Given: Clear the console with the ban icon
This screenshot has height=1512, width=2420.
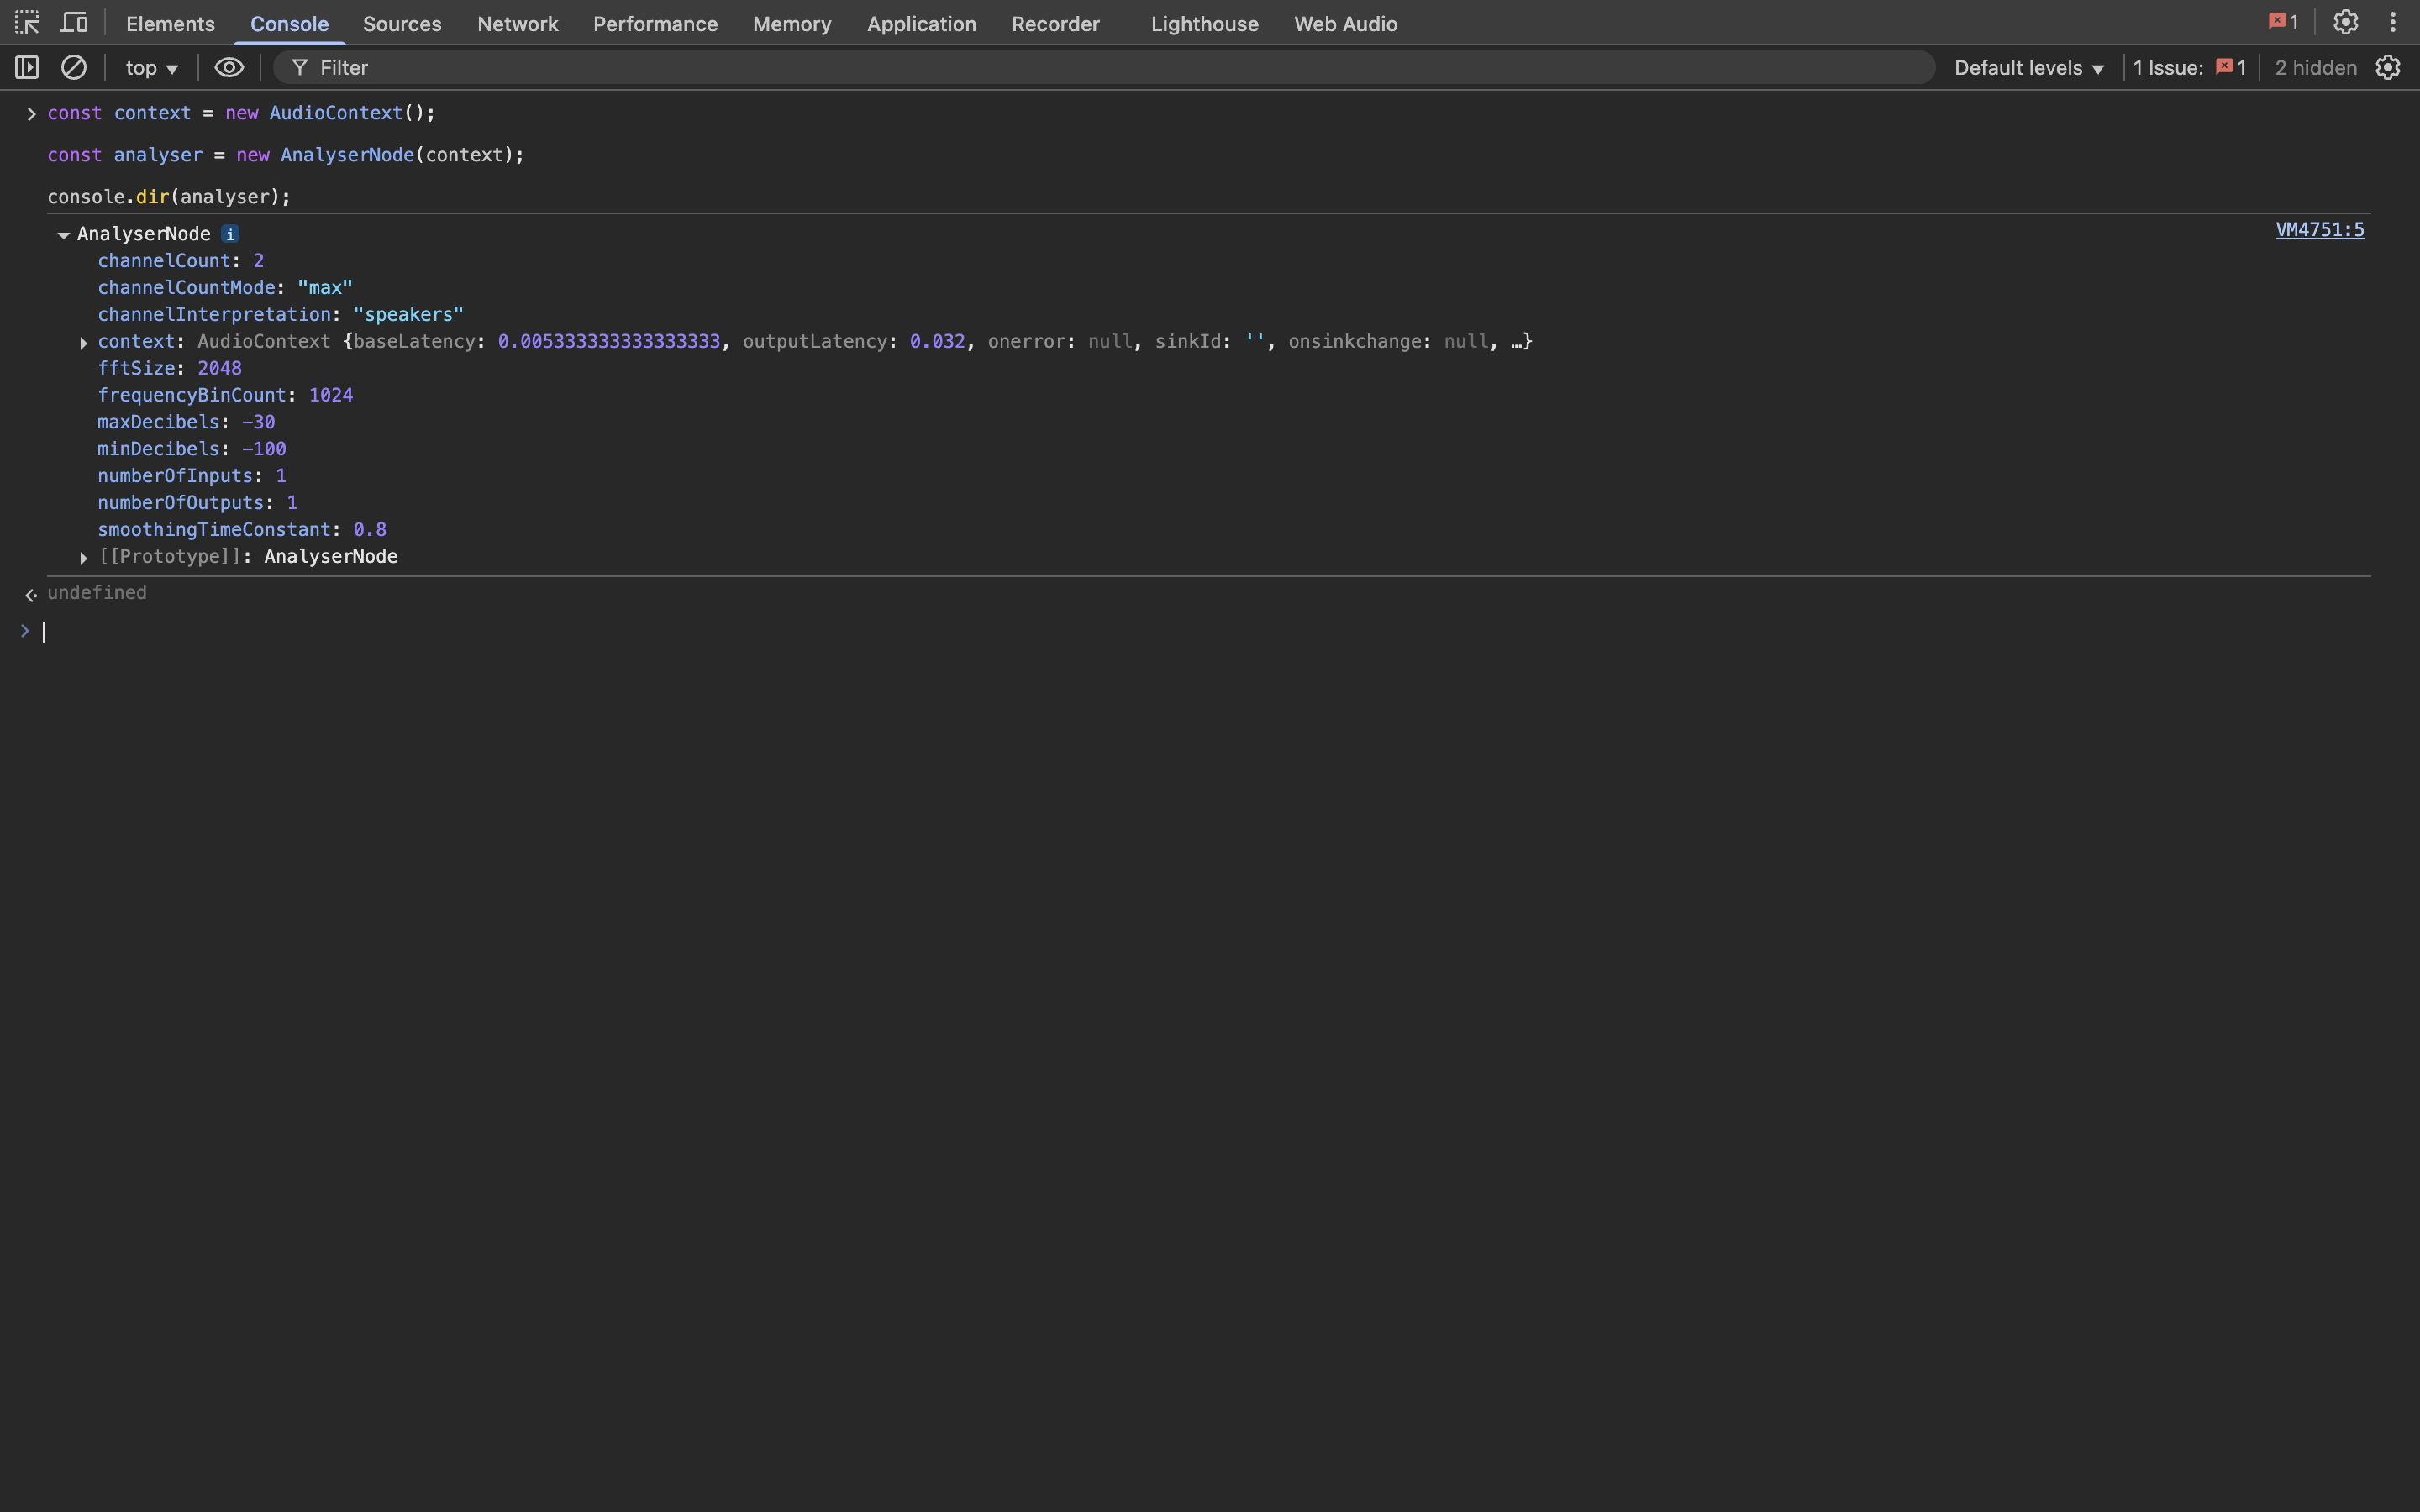Looking at the screenshot, I should point(74,67).
